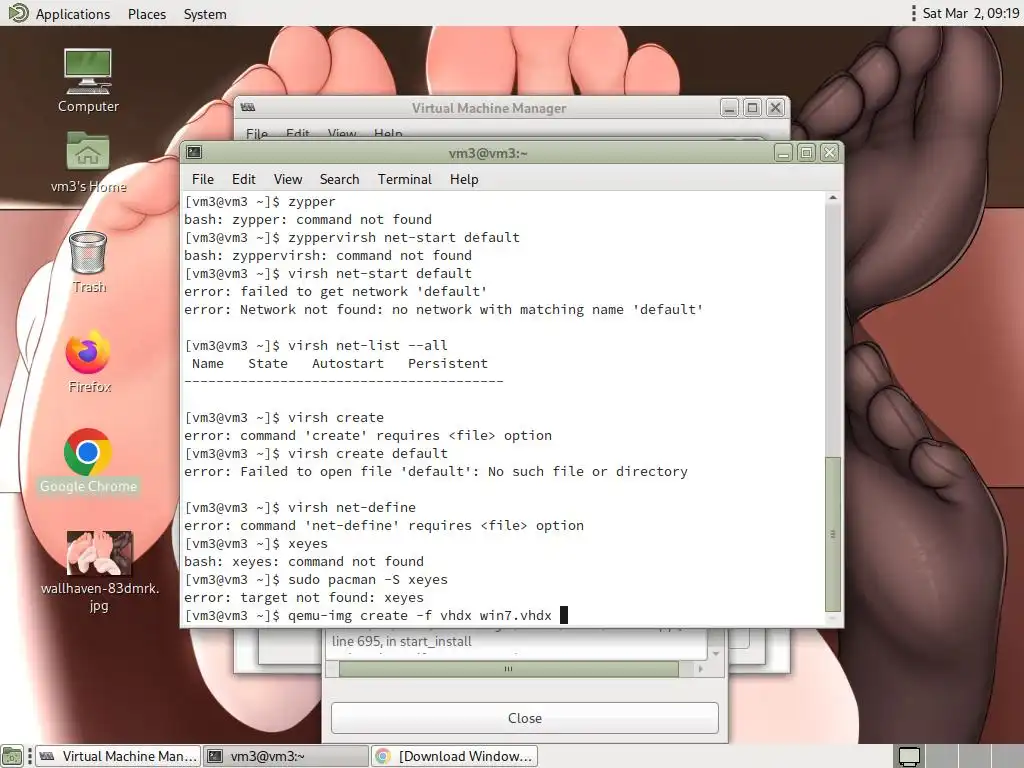Click the MATE logo icon in top panel

point(18,13)
